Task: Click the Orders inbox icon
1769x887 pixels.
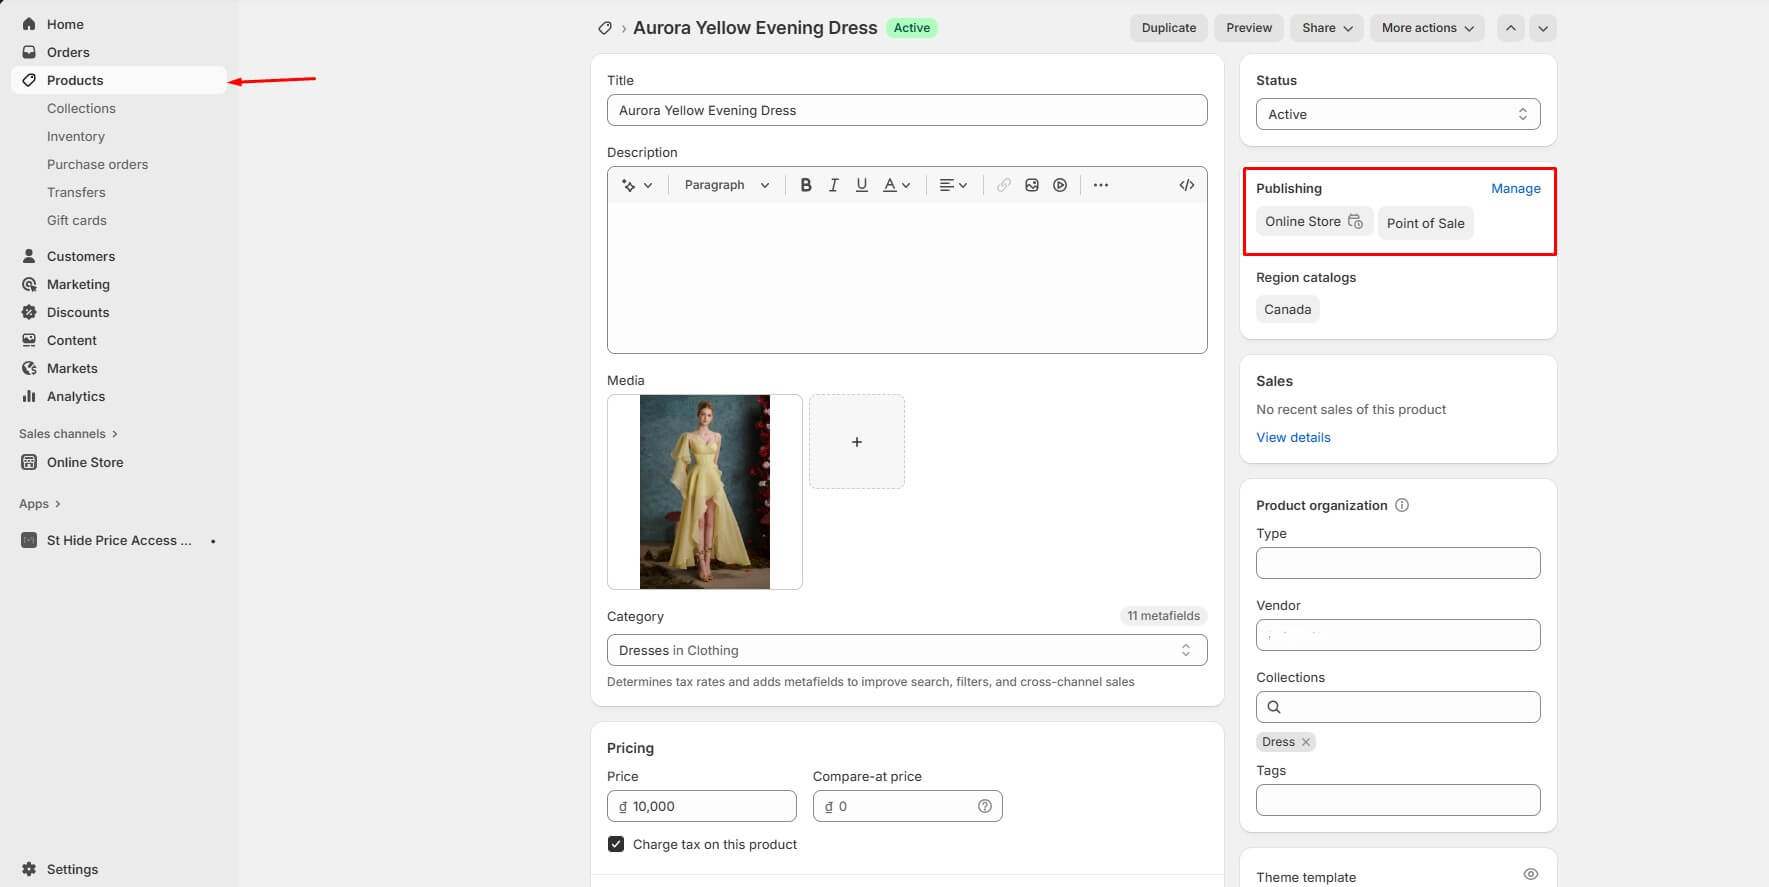Action: pyautogui.click(x=29, y=52)
